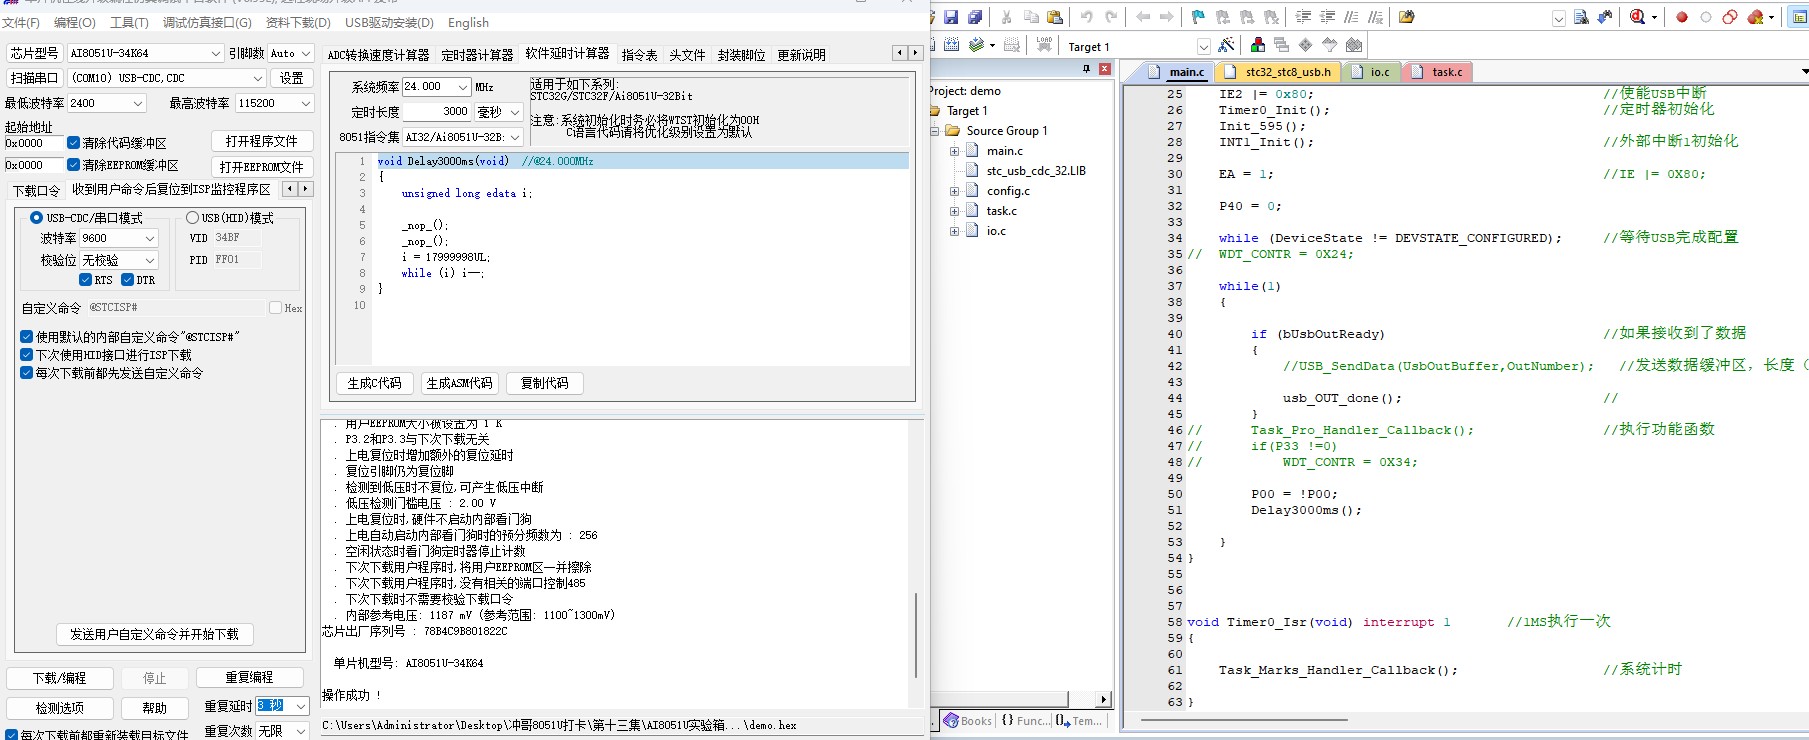Click the Save All icon
The image size is (1809, 740).
[x=975, y=17]
